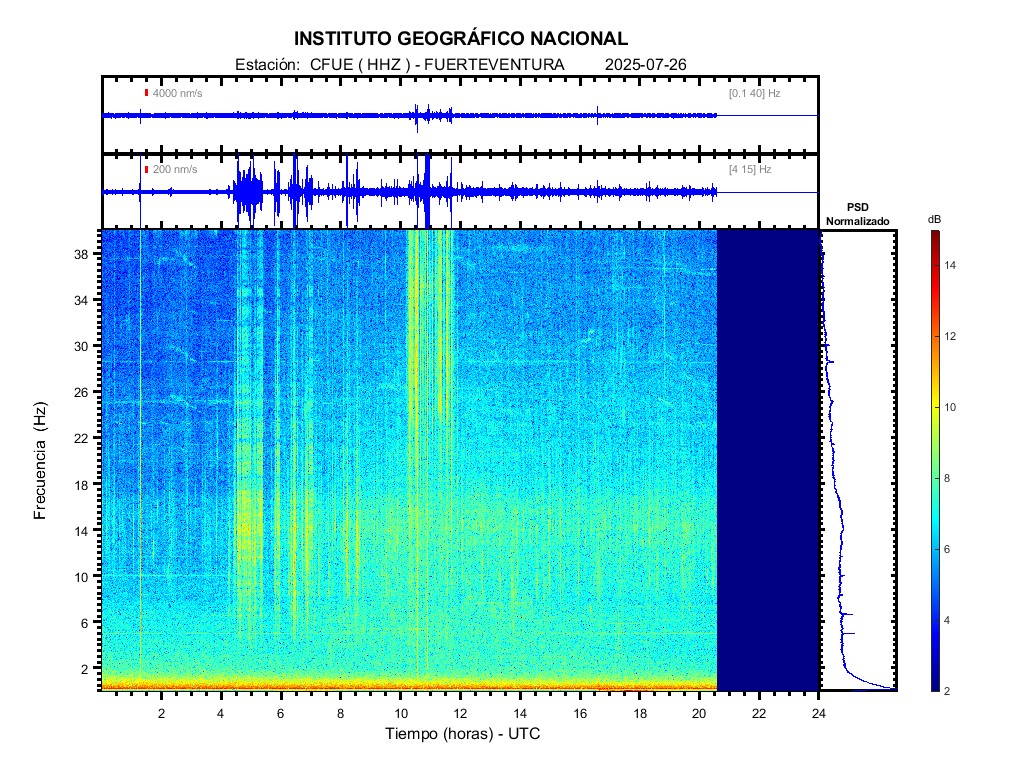The image size is (1024, 768).
Task: Click the Tiempo (horas) - UTC axis label
Action: (x=462, y=733)
